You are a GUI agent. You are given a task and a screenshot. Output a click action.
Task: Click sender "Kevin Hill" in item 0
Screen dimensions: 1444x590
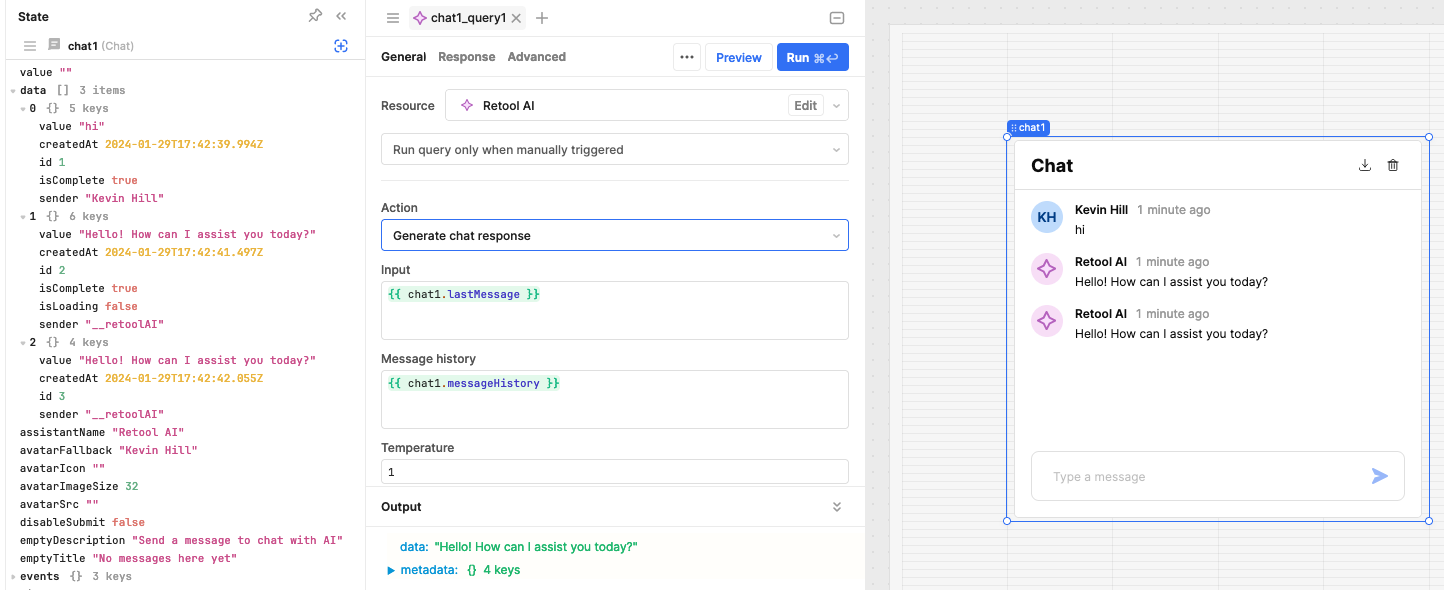pyautogui.click(x=124, y=198)
